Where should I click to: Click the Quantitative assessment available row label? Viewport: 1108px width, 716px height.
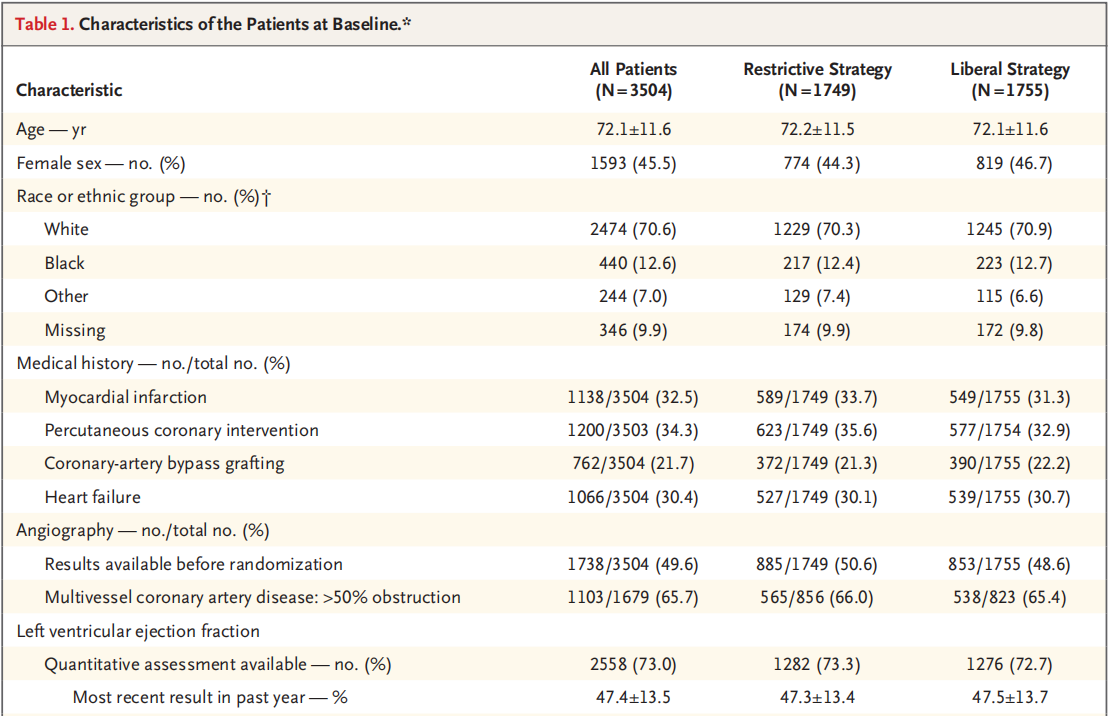click(x=218, y=664)
